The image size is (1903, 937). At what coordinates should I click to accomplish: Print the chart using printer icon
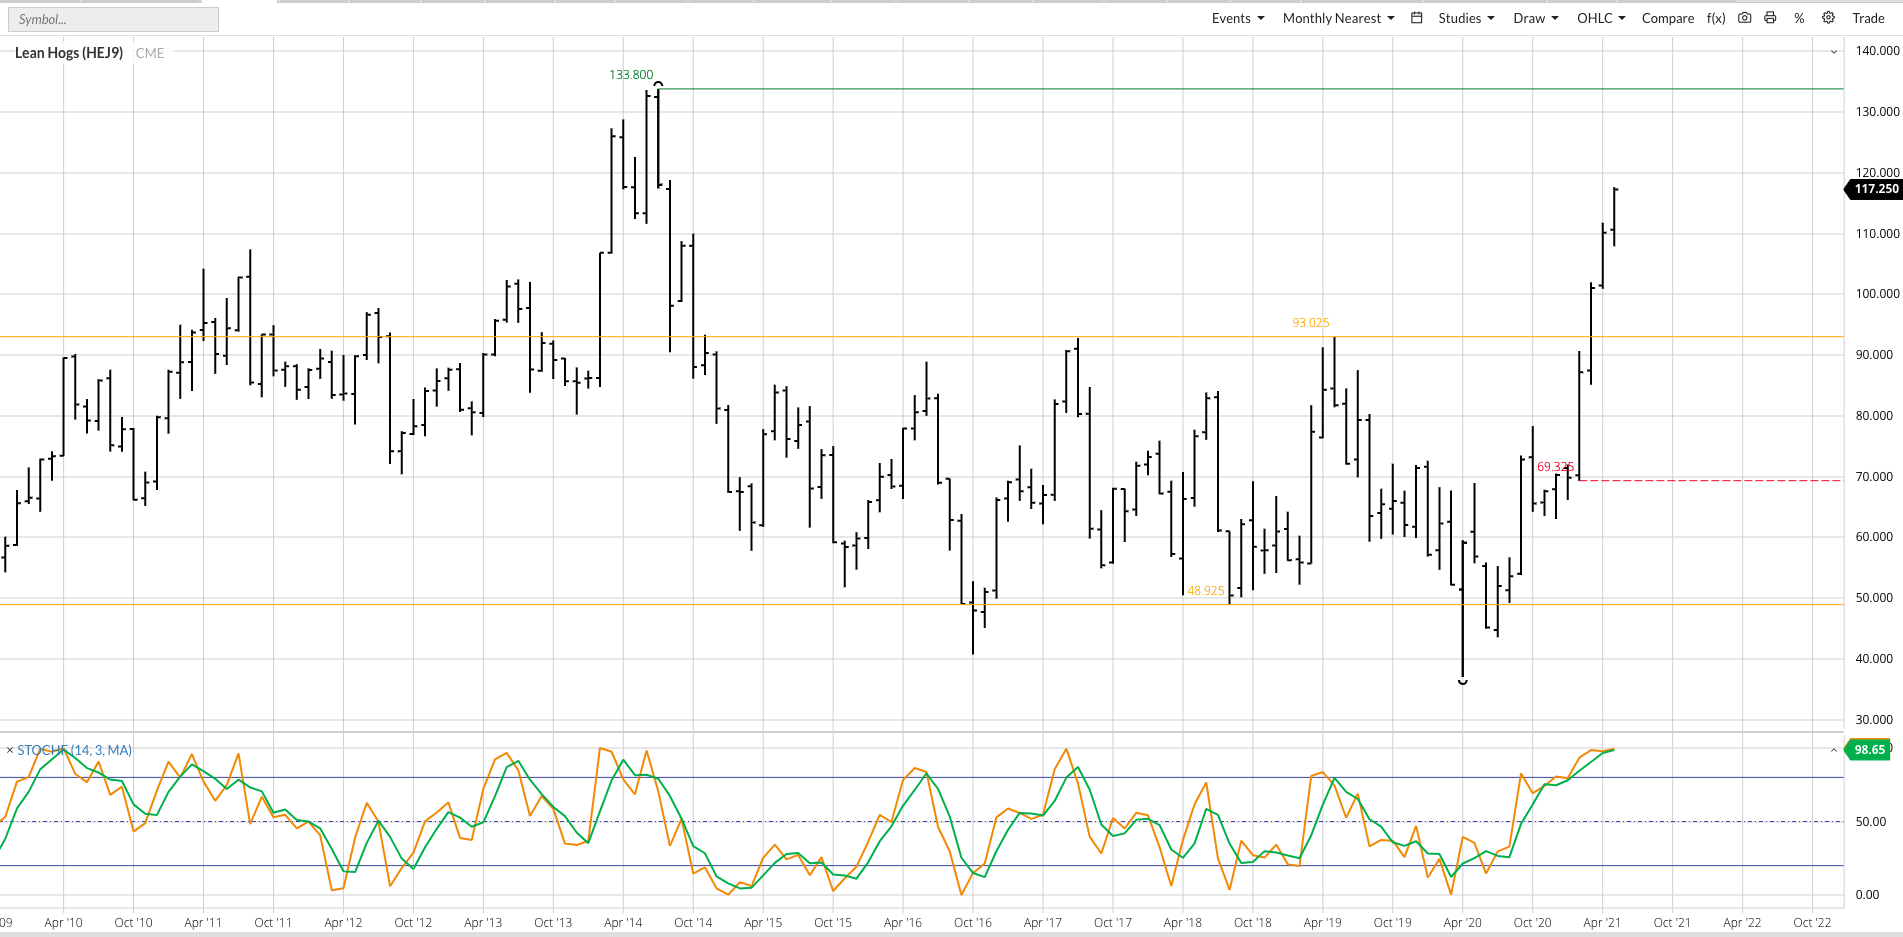point(1770,18)
